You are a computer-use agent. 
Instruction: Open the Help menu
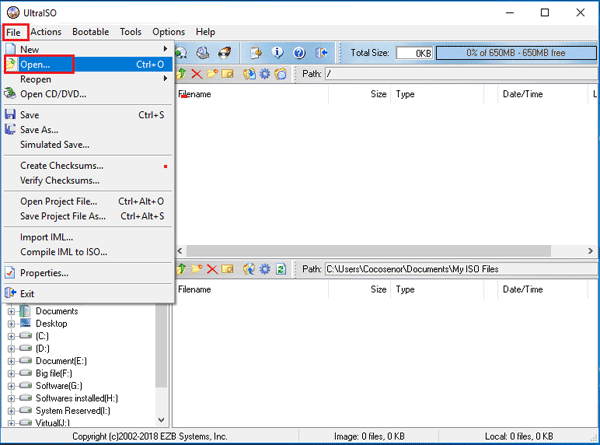tap(205, 32)
